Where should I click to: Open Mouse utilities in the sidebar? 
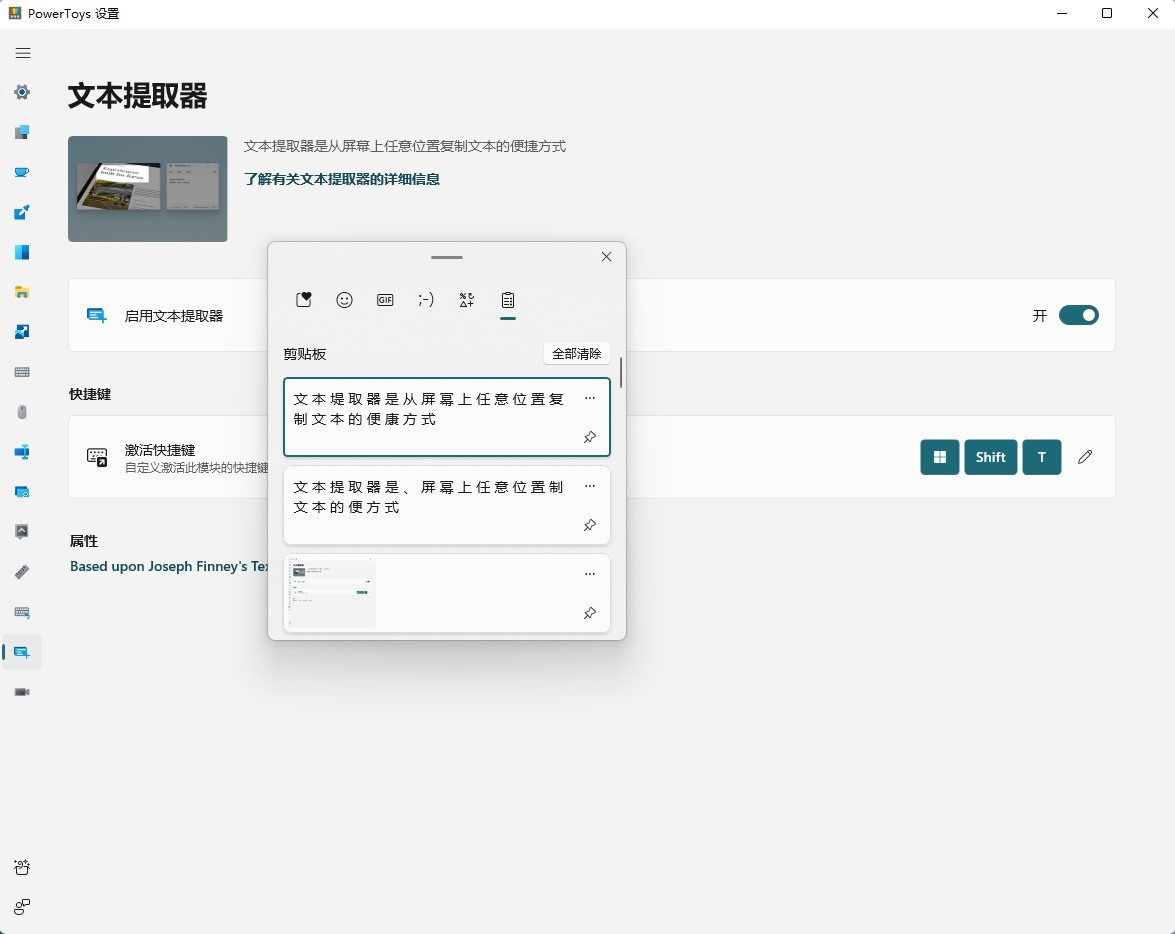pyautogui.click(x=22, y=412)
